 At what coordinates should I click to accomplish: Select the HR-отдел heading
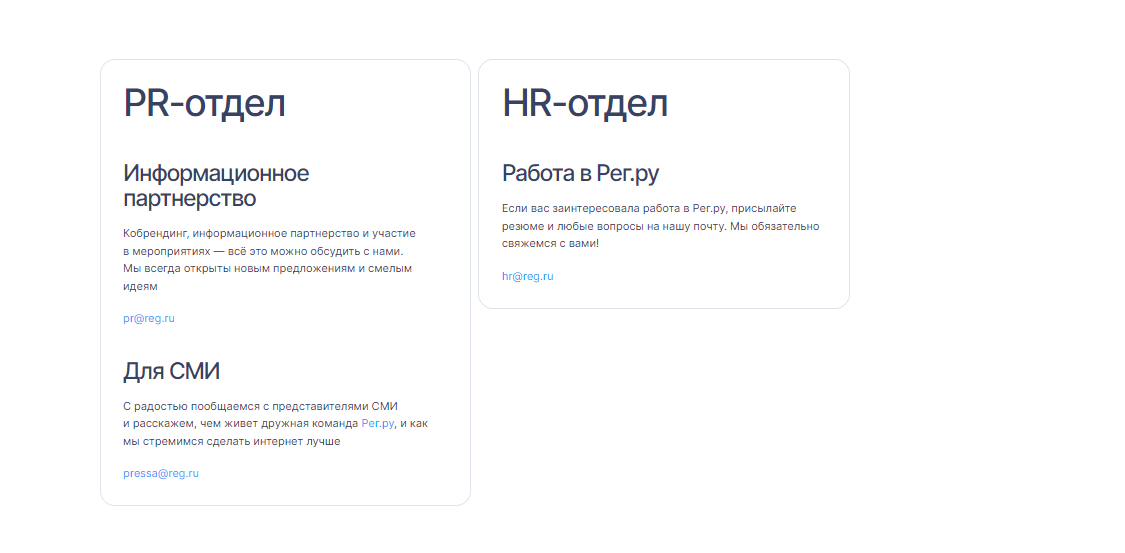pyautogui.click(x=585, y=103)
